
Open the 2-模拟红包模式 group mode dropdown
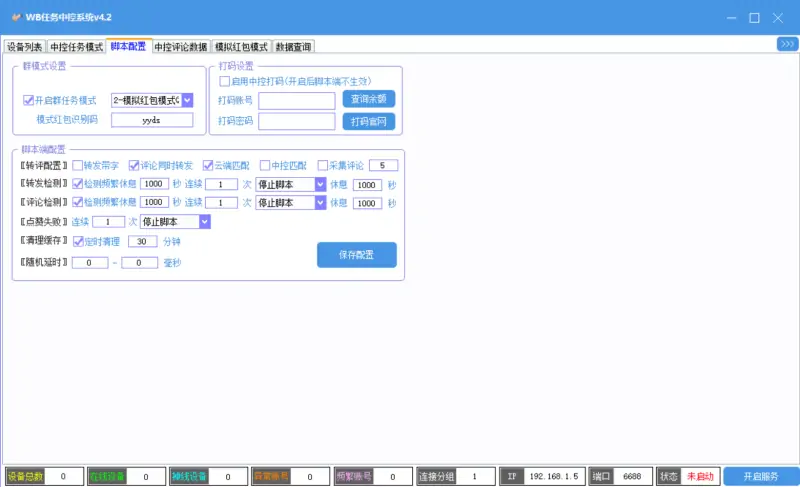pyautogui.click(x=187, y=100)
